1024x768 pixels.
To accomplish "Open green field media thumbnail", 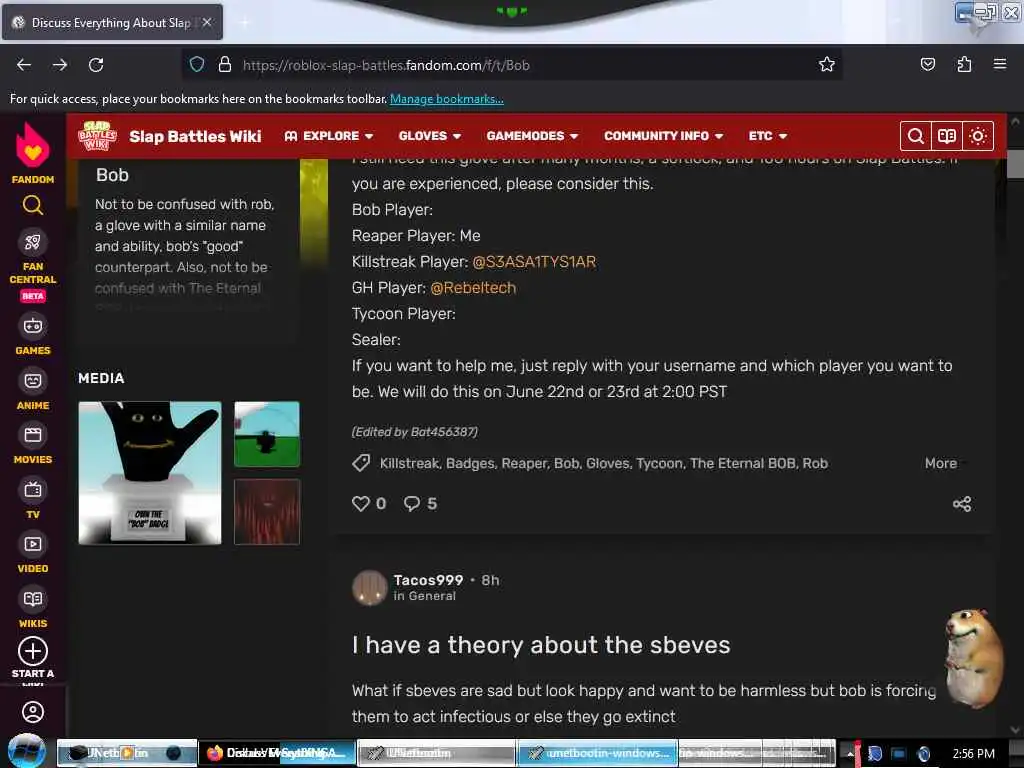I will point(267,434).
